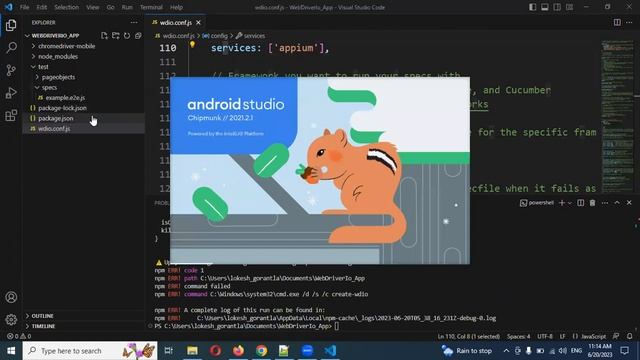Screen dimensions: 640x360
Task: Click the feedback icon in status bar
Action: (x=616, y=336)
